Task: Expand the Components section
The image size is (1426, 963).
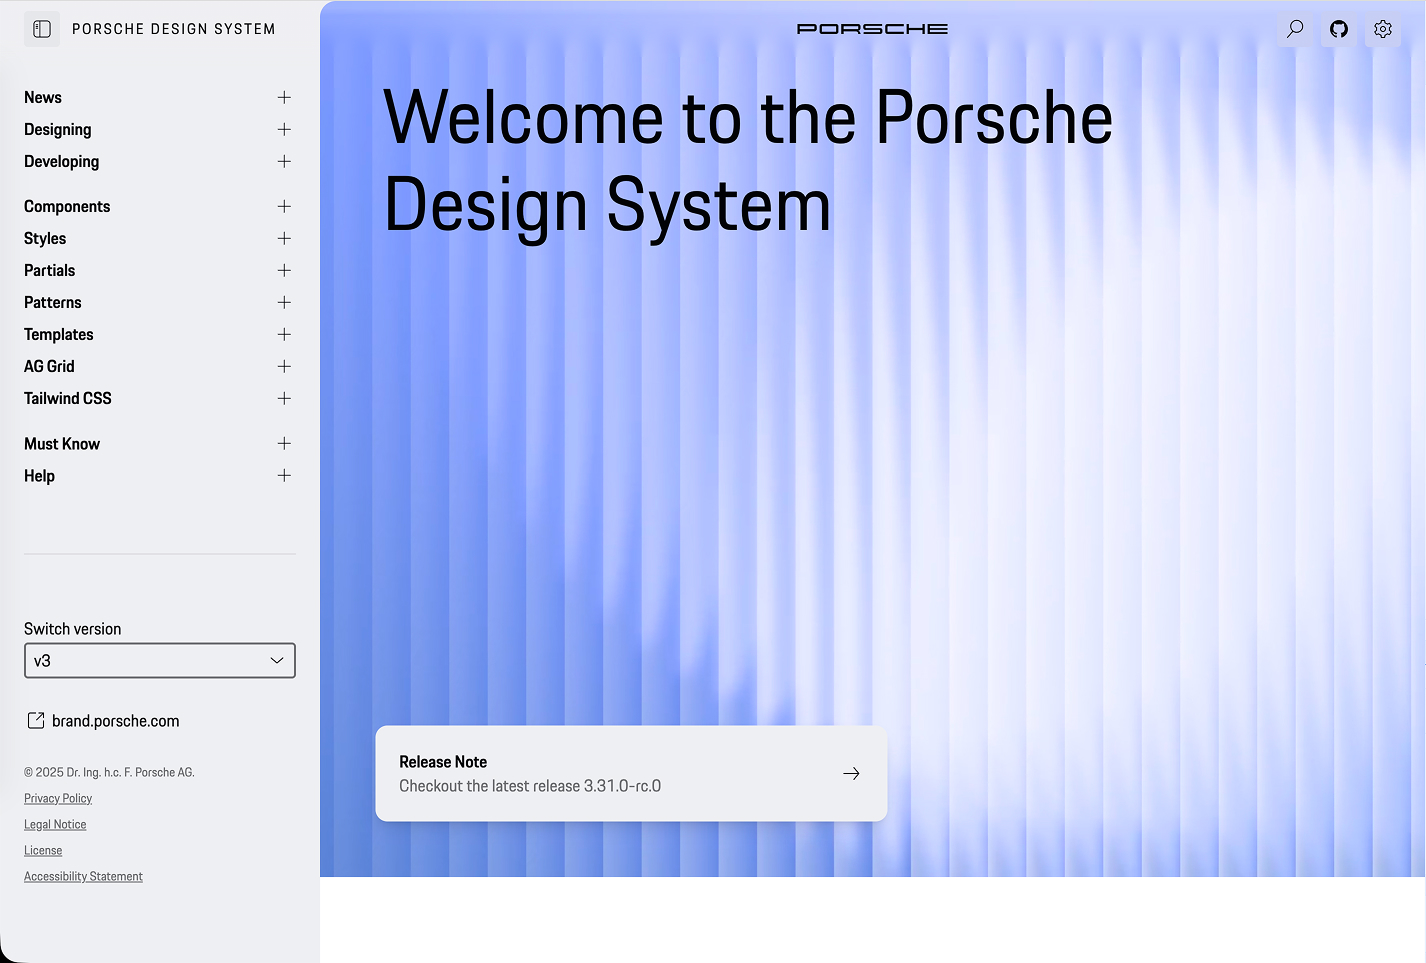Action: (284, 206)
